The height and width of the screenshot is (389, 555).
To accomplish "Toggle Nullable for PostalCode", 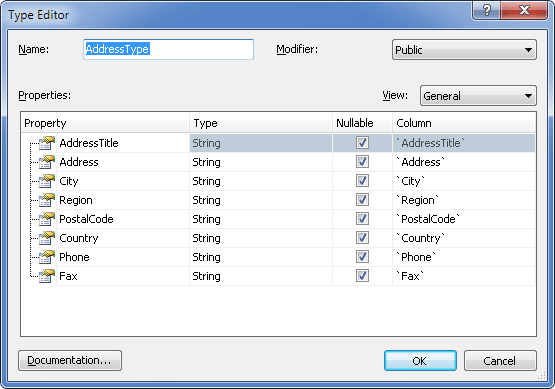I will 362,219.
